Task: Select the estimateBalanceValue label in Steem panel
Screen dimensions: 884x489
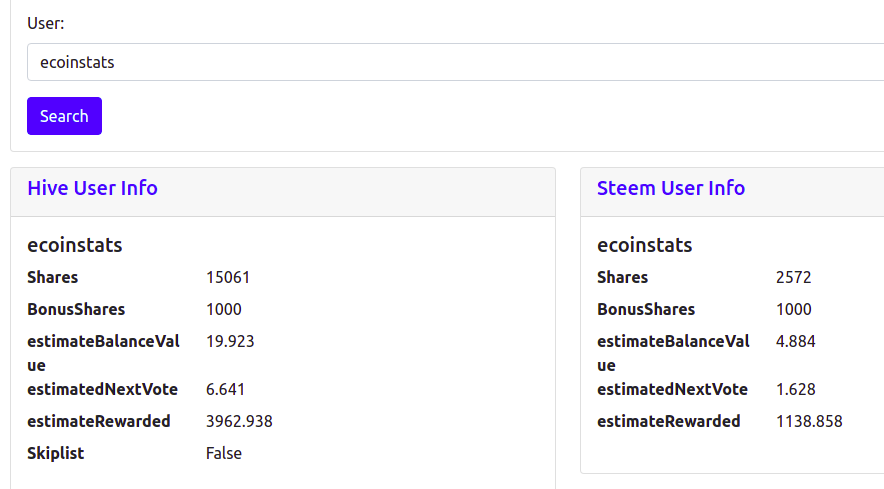Action: coord(674,353)
